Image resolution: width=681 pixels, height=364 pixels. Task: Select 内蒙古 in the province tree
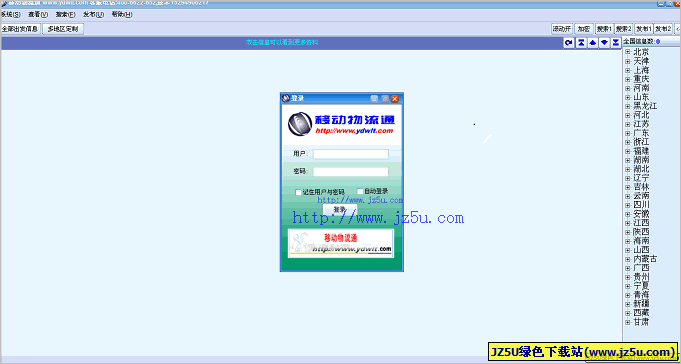[x=645, y=259]
